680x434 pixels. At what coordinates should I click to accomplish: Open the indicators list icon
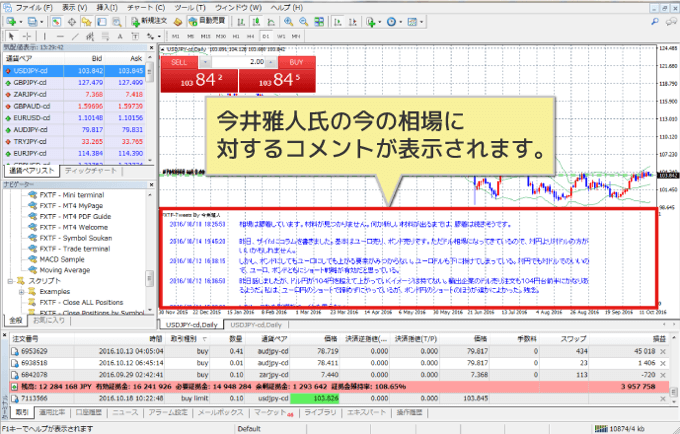point(370,22)
